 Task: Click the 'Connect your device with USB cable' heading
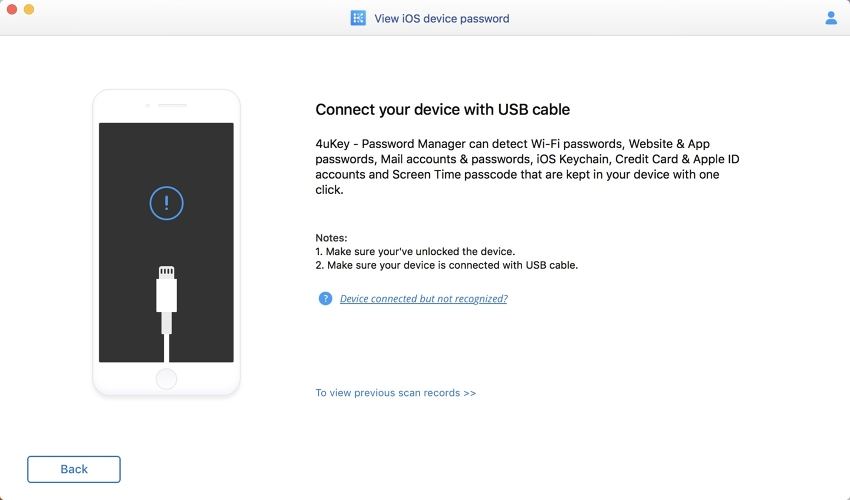[x=442, y=110]
